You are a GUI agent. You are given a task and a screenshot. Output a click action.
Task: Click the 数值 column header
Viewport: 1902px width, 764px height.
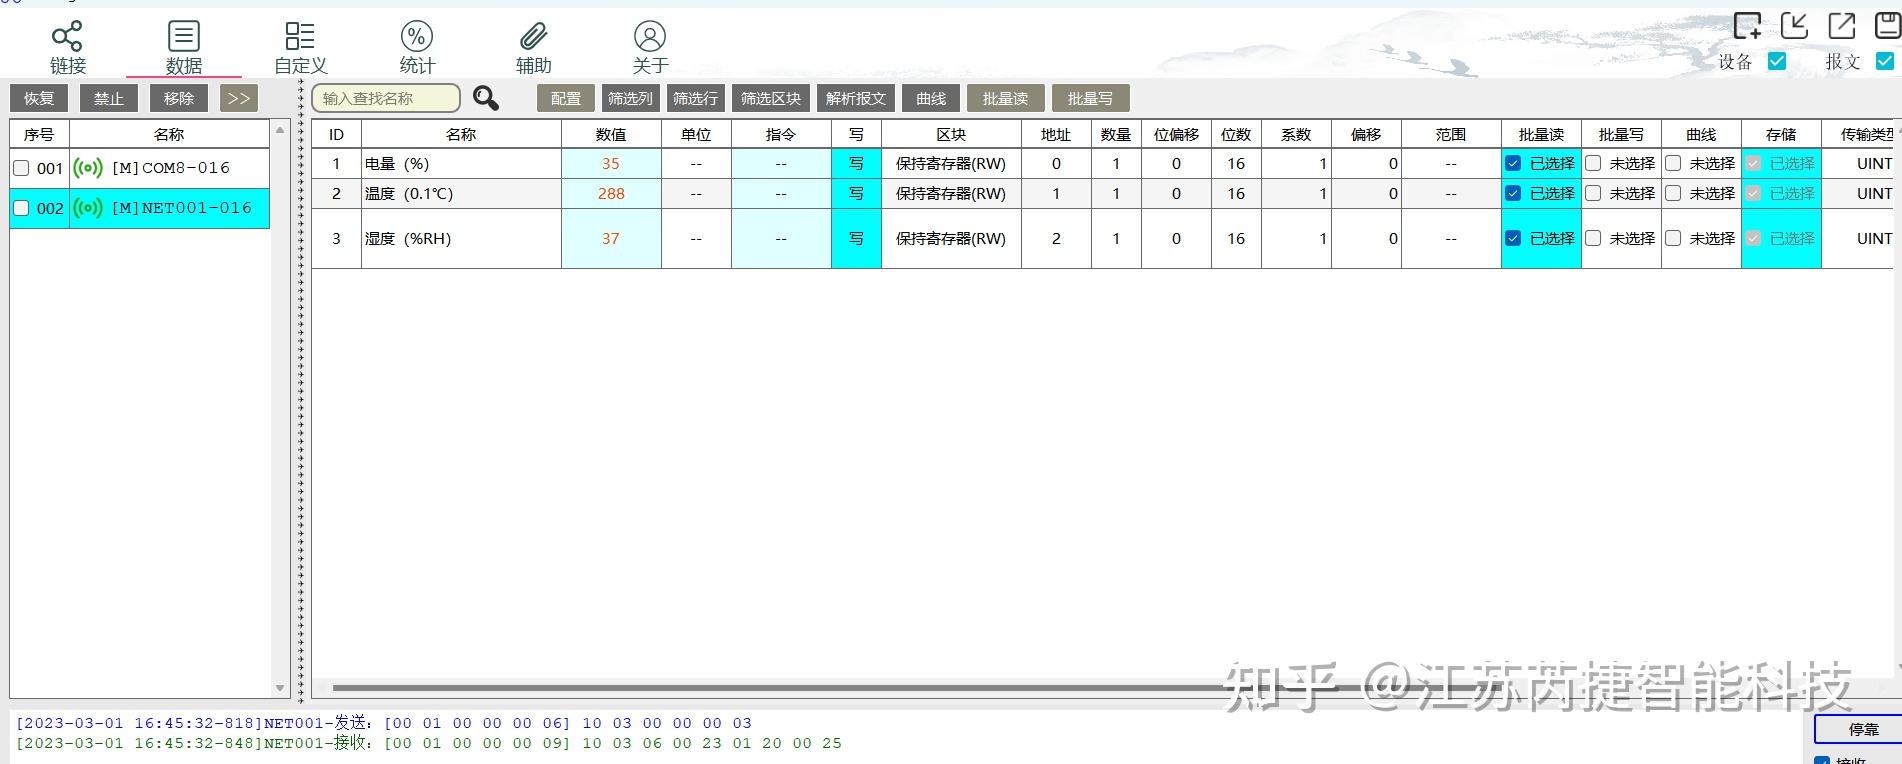pos(611,134)
